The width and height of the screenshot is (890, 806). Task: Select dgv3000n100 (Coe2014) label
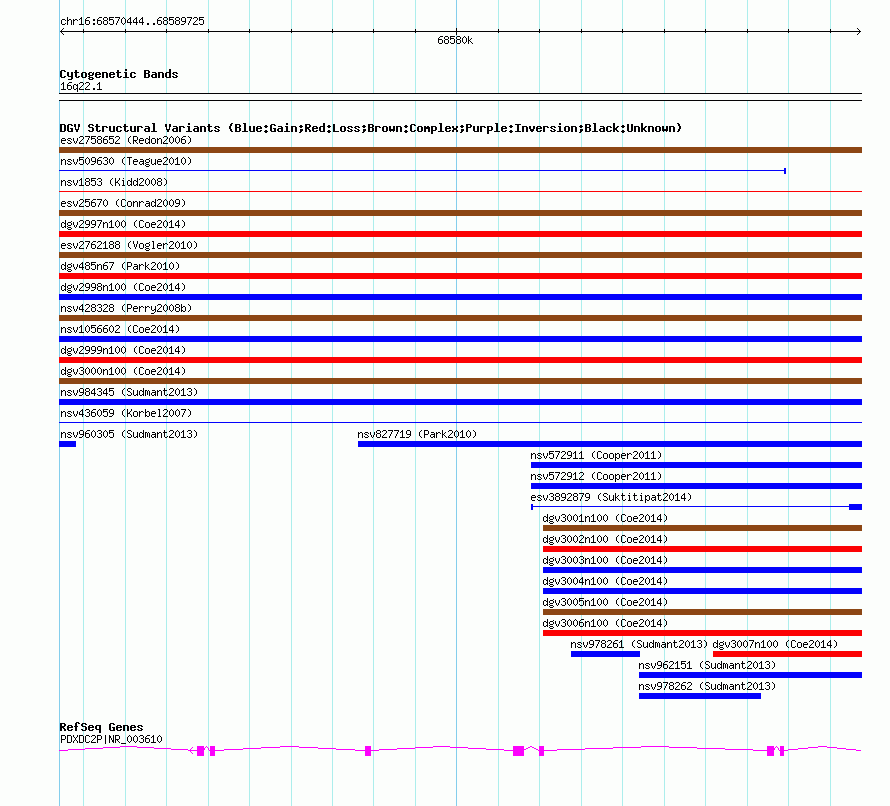click(x=123, y=371)
